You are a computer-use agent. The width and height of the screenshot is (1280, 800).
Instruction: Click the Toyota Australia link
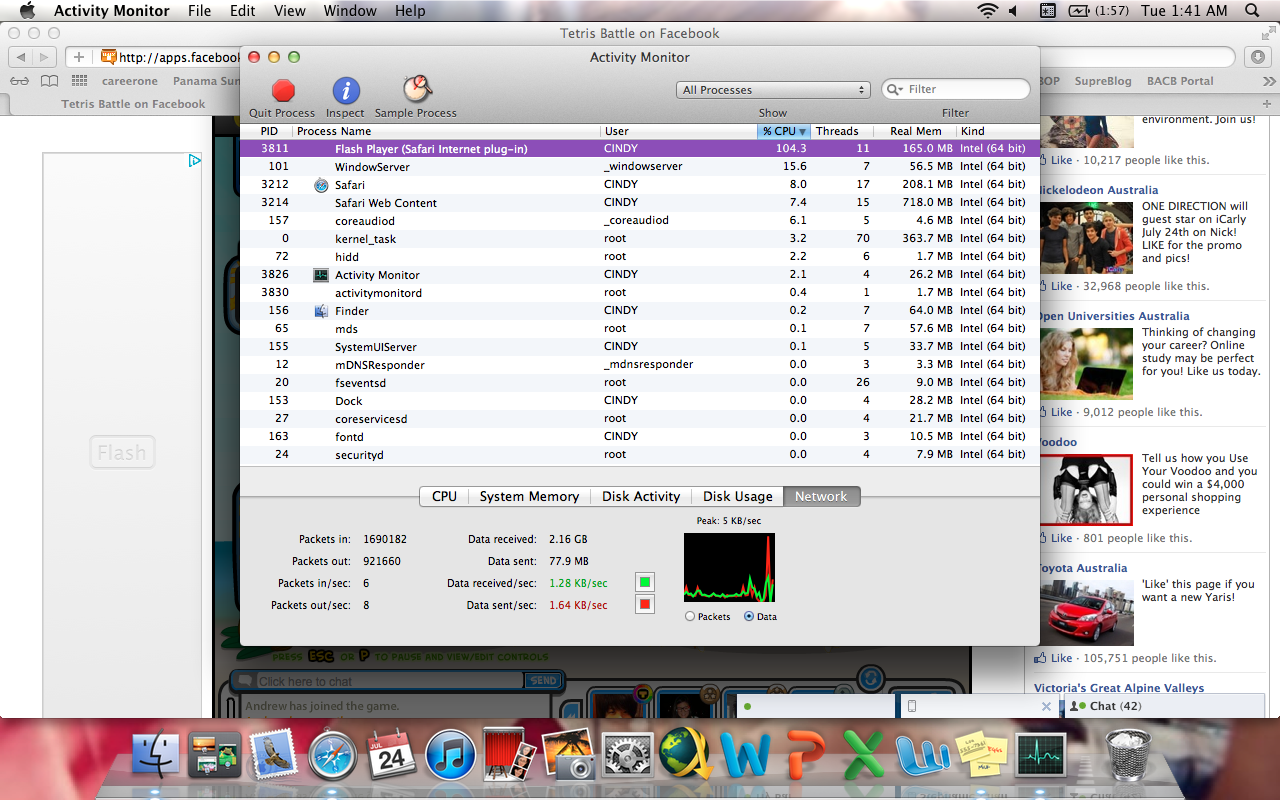tap(1083, 568)
